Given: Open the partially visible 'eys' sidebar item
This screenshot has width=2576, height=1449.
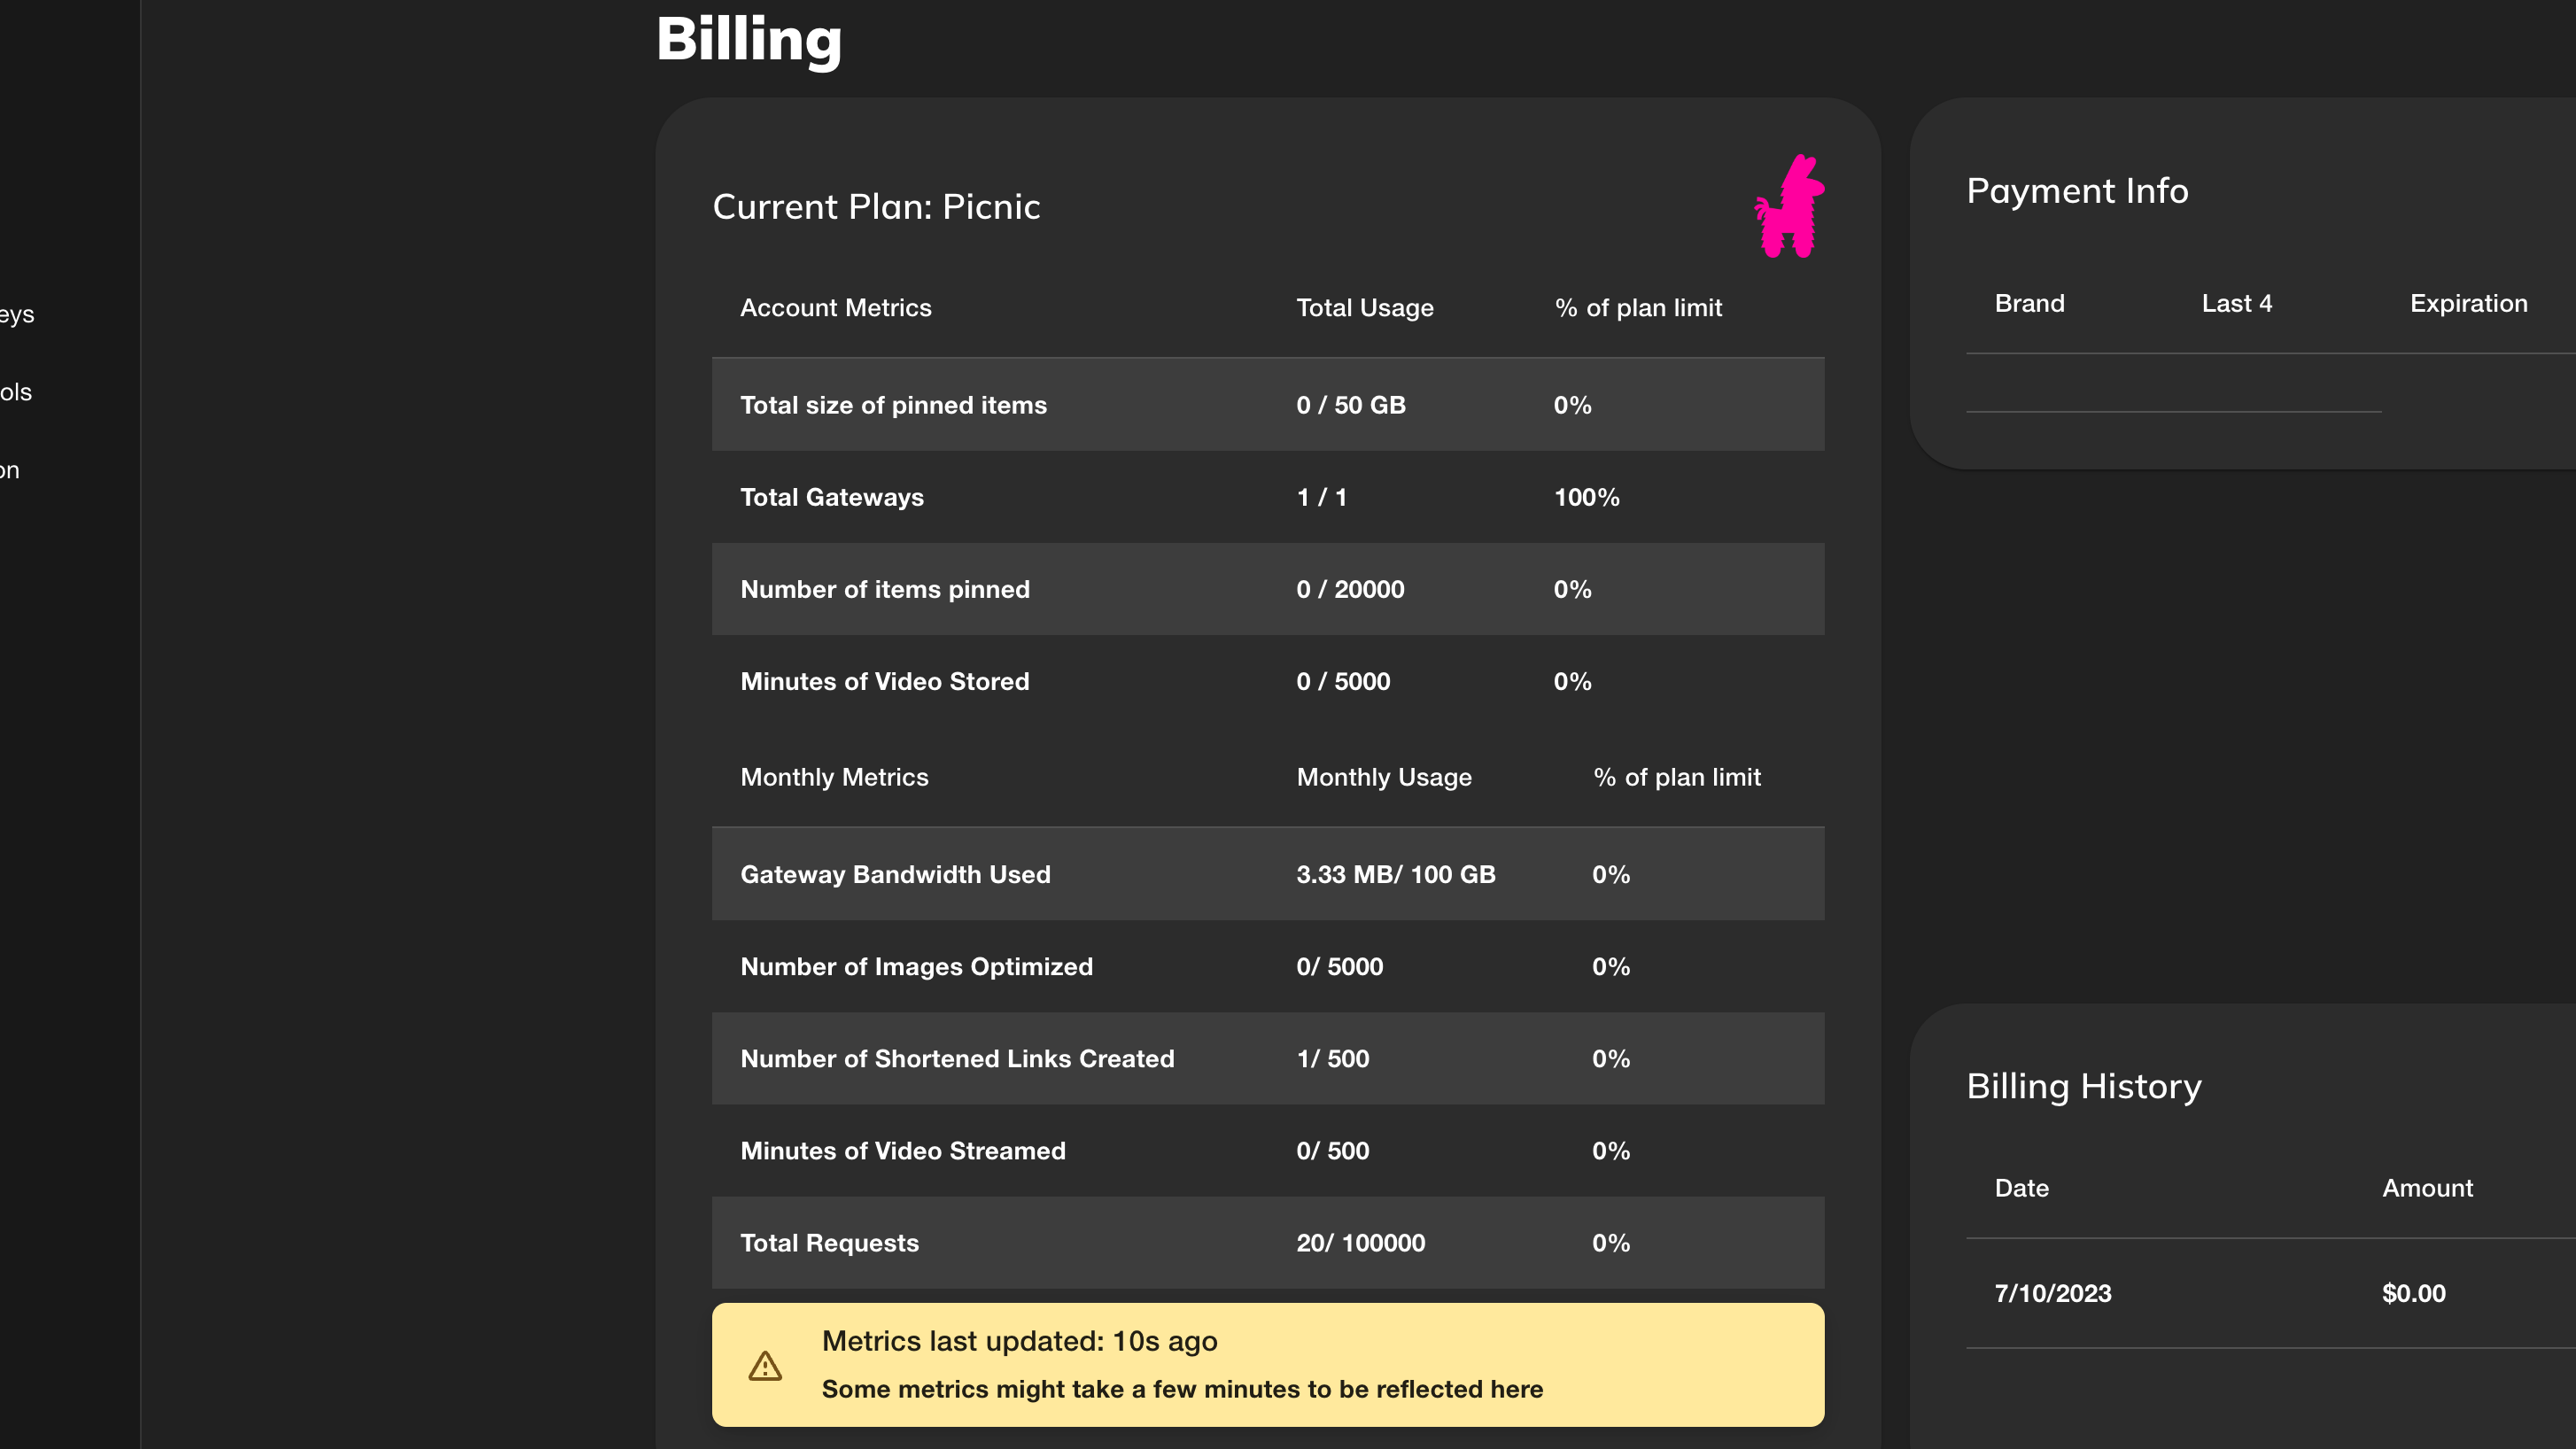Looking at the screenshot, I should coord(17,314).
